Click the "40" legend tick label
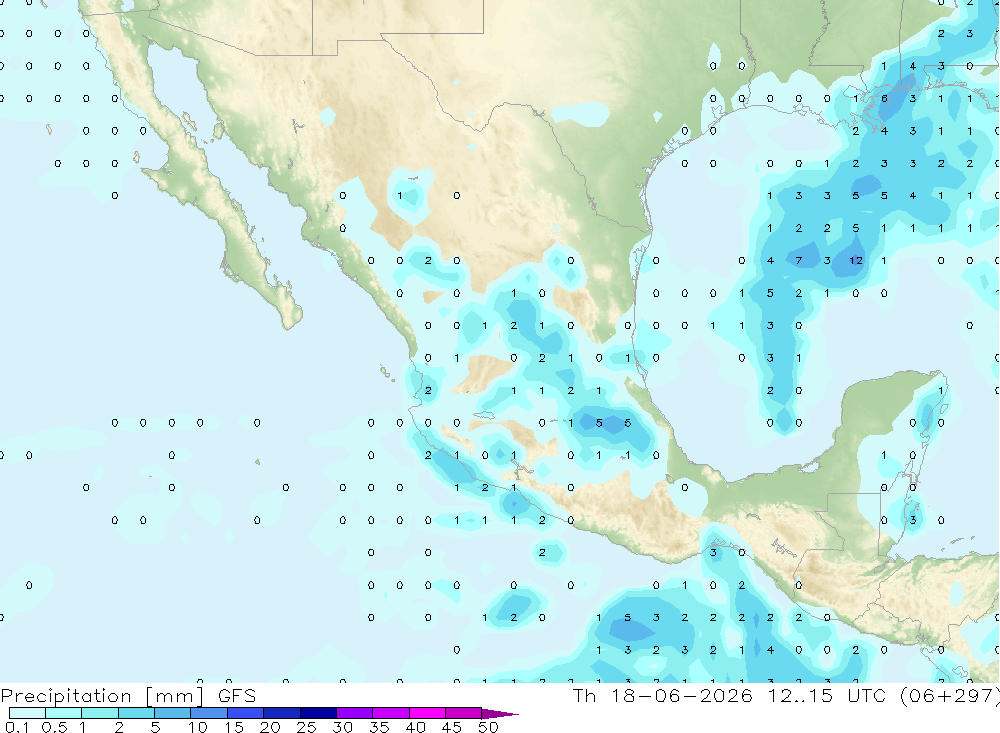 415,727
